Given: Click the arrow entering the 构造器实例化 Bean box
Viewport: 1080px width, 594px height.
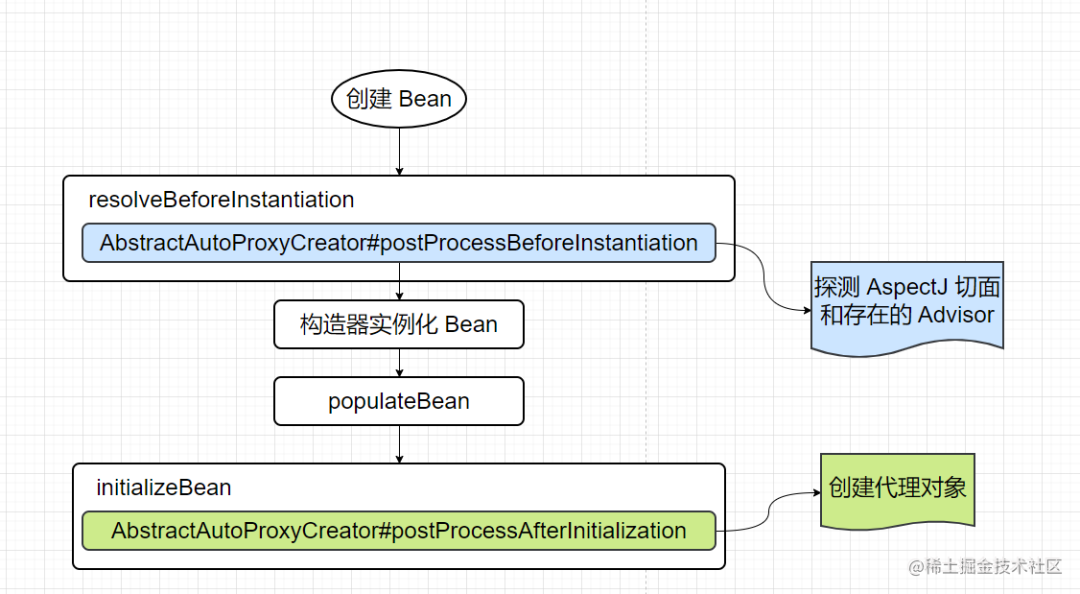Looking at the screenshot, I should 399,291.
